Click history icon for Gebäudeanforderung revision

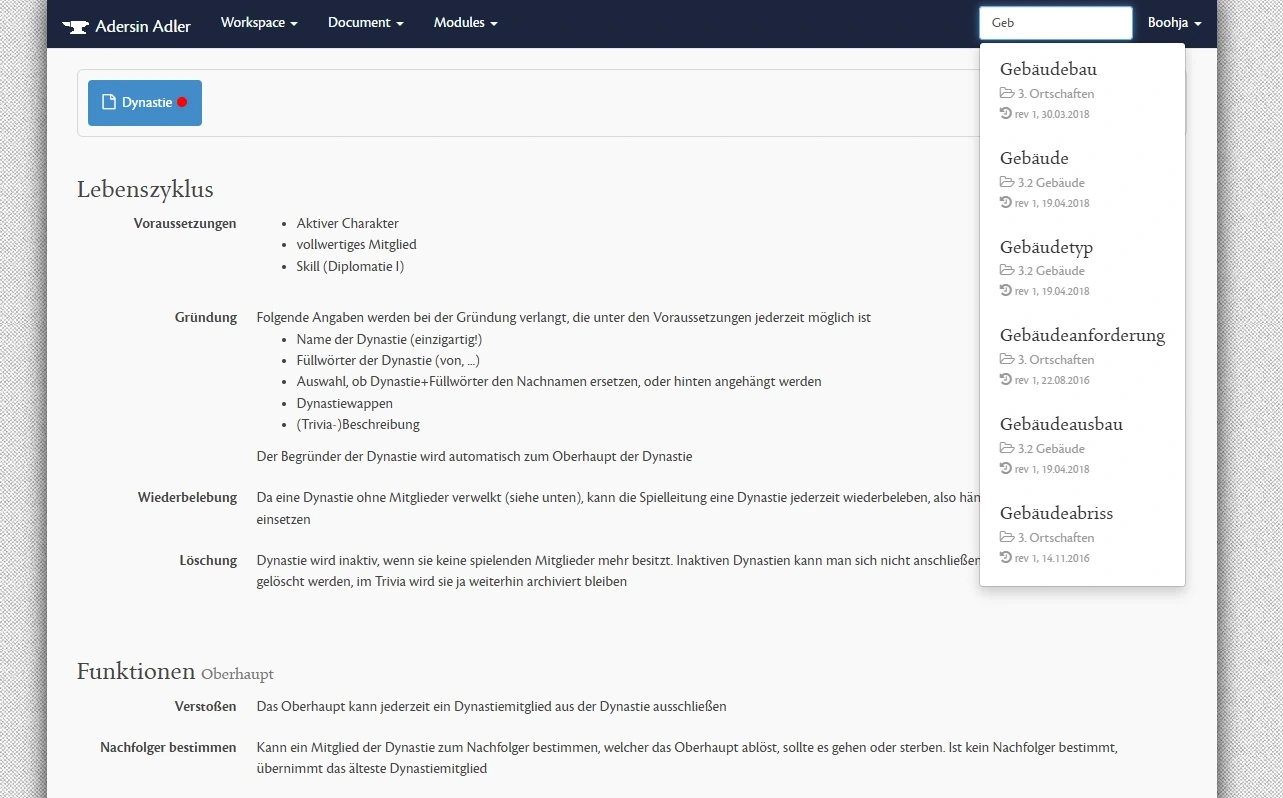coord(1006,380)
